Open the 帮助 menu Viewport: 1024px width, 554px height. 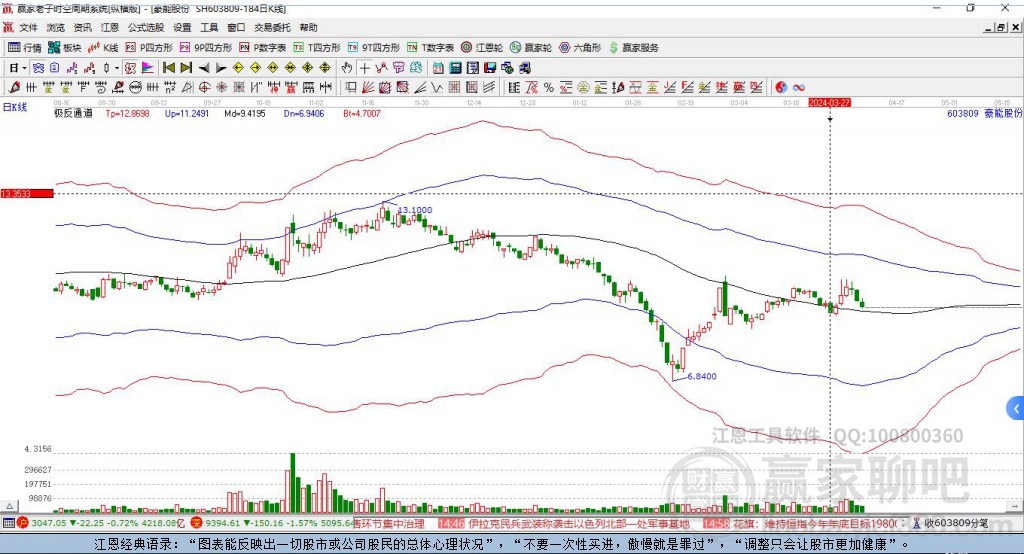[308, 27]
